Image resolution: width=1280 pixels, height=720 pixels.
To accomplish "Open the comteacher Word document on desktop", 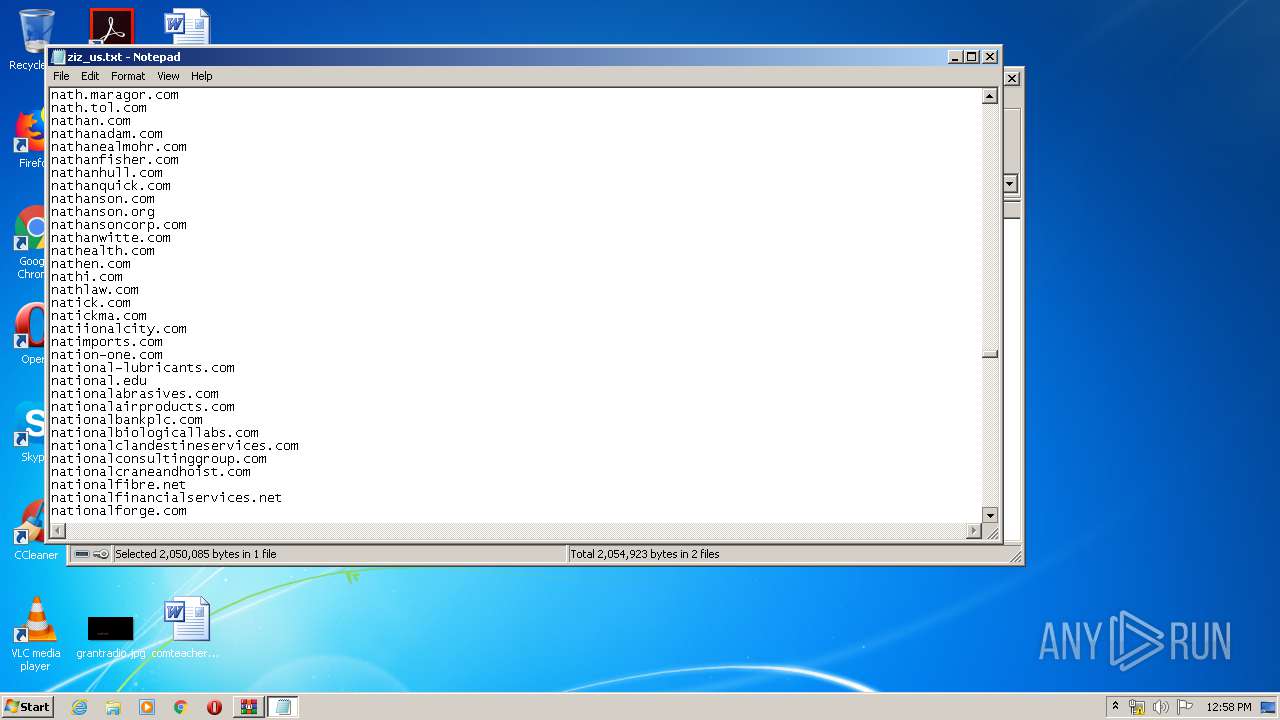I will coord(186,628).
